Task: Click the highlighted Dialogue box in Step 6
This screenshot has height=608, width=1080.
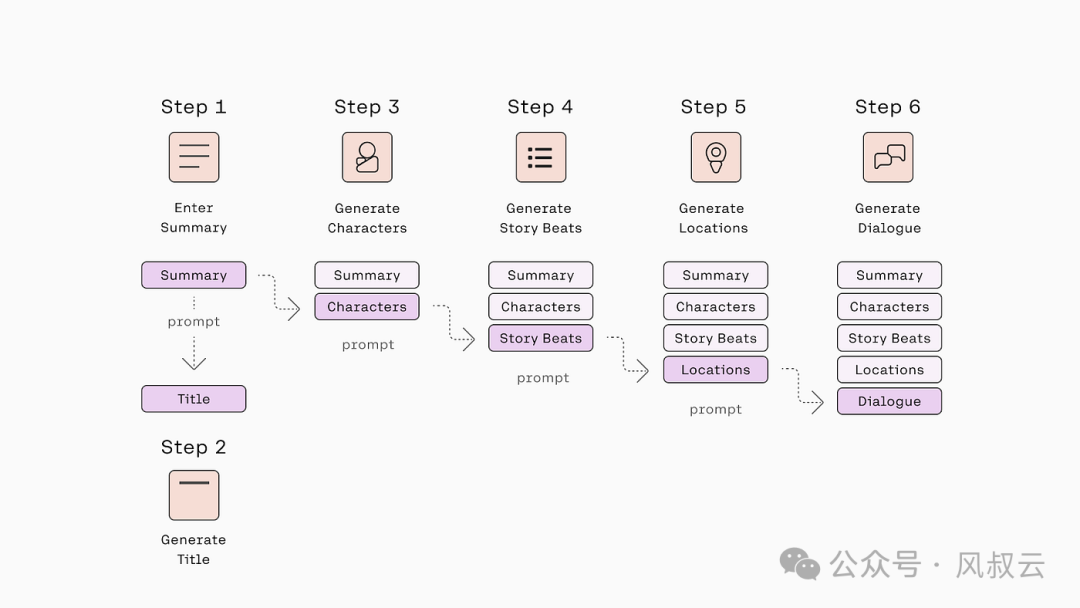Action: [889, 401]
